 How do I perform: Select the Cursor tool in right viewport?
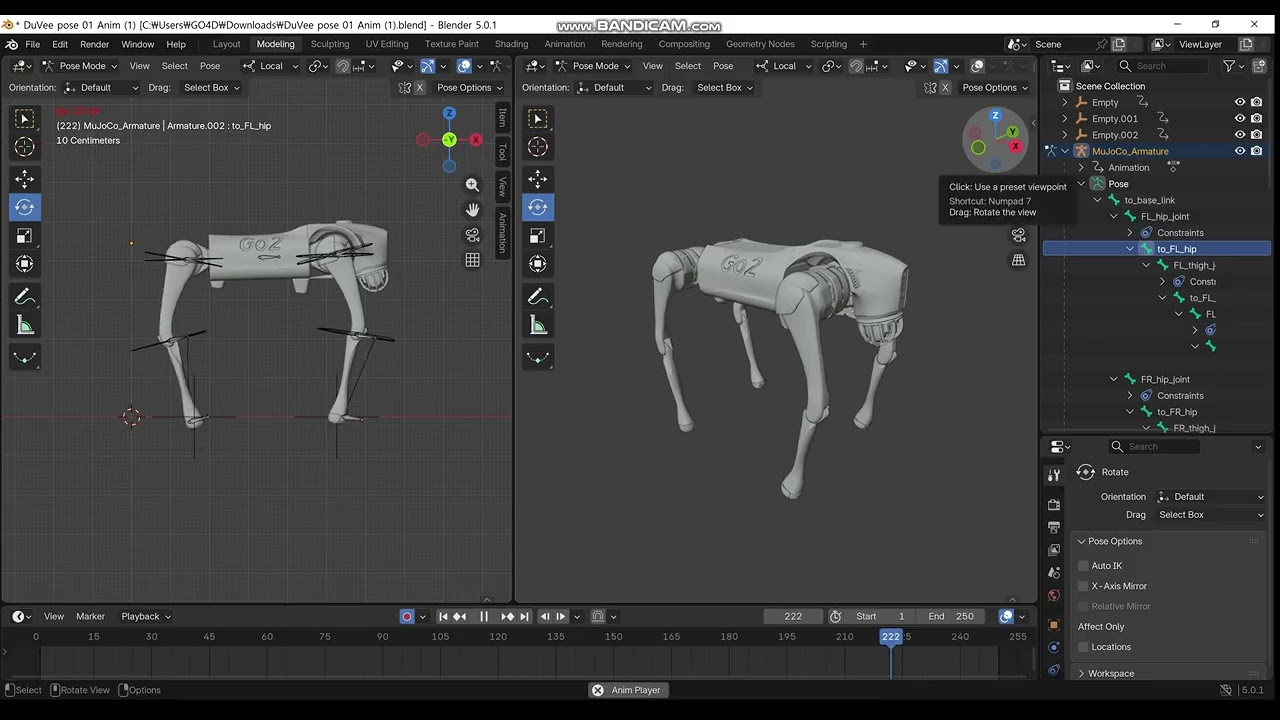[x=538, y=147]
